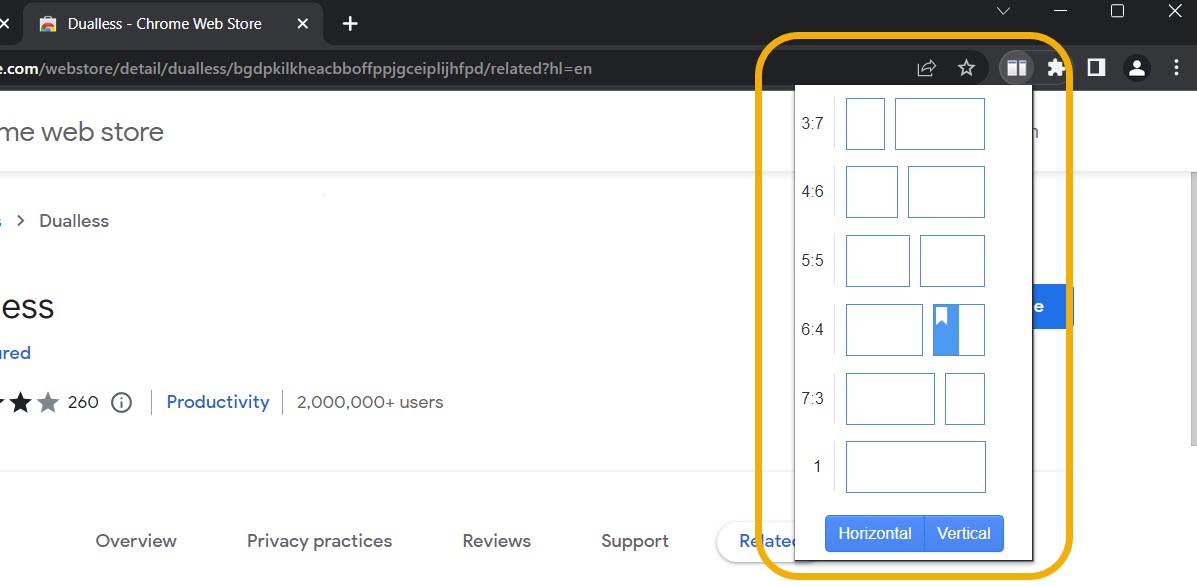Select the full-width single window layout
This screenshot has width=1197, height=586.
pyautogui.click(x=915, y=467)
